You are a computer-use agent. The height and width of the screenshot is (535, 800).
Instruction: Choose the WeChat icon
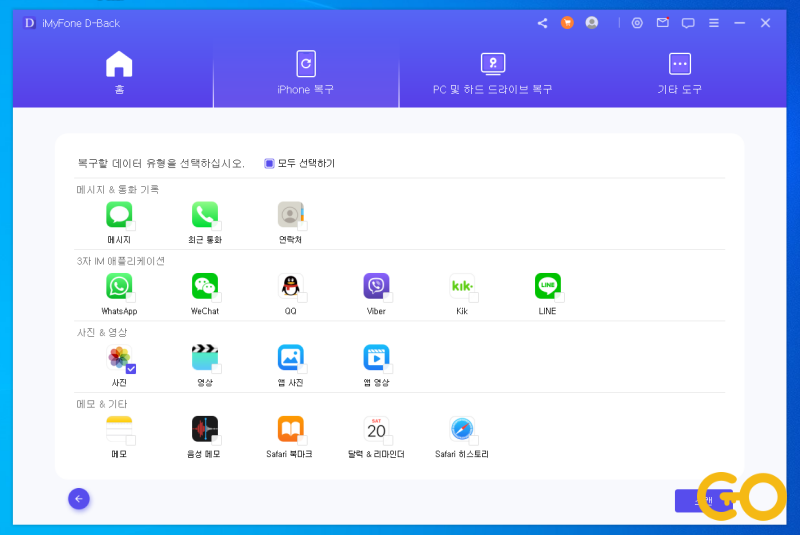(x=205, y=286)
